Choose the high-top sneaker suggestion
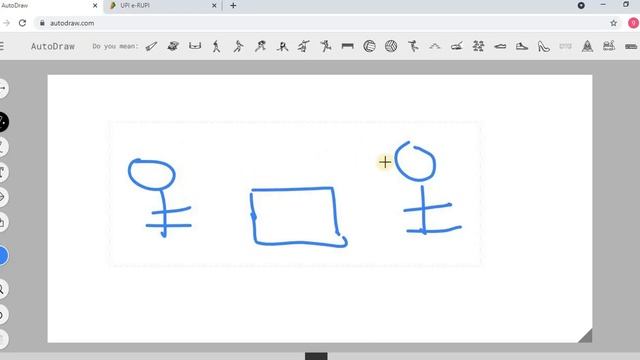 (x=522, y=47)
